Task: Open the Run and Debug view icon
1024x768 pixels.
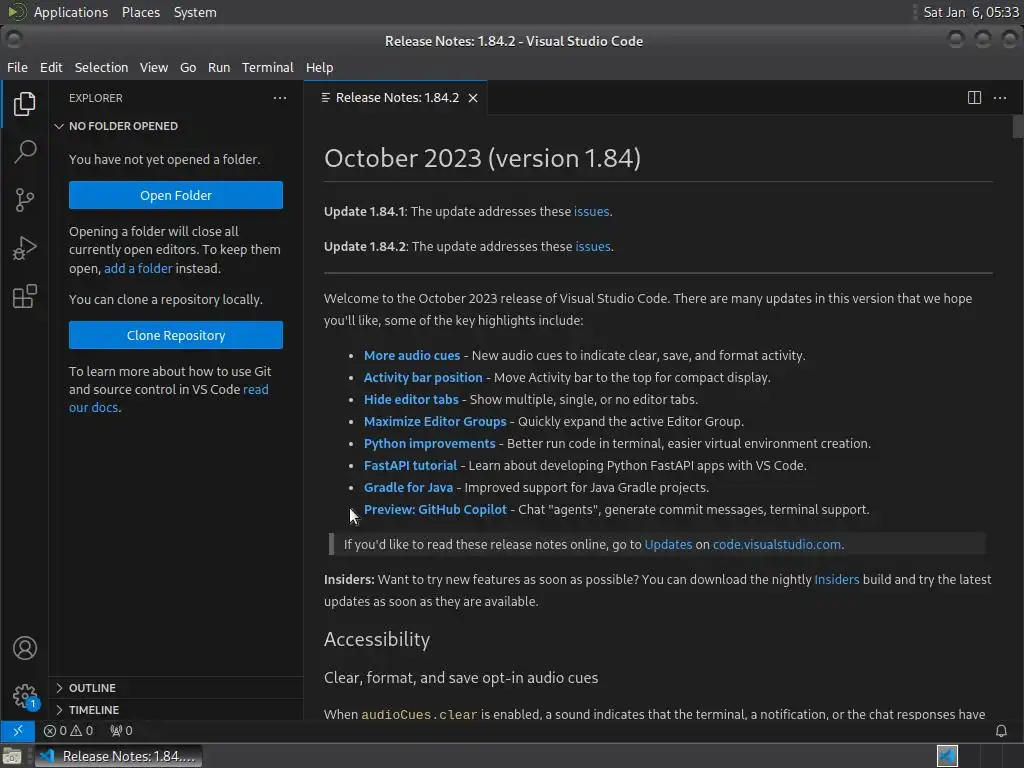Action: point(24,248)
